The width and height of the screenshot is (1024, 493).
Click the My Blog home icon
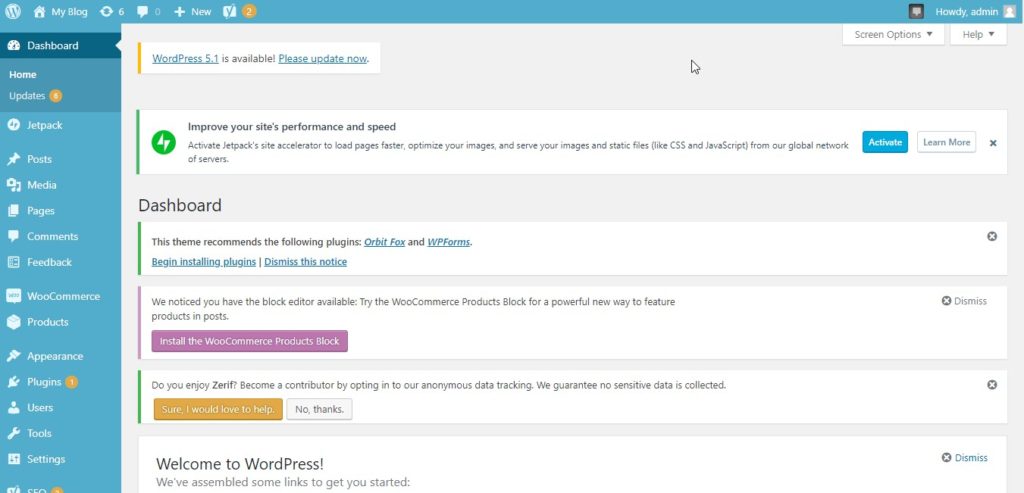coord(39,12)
